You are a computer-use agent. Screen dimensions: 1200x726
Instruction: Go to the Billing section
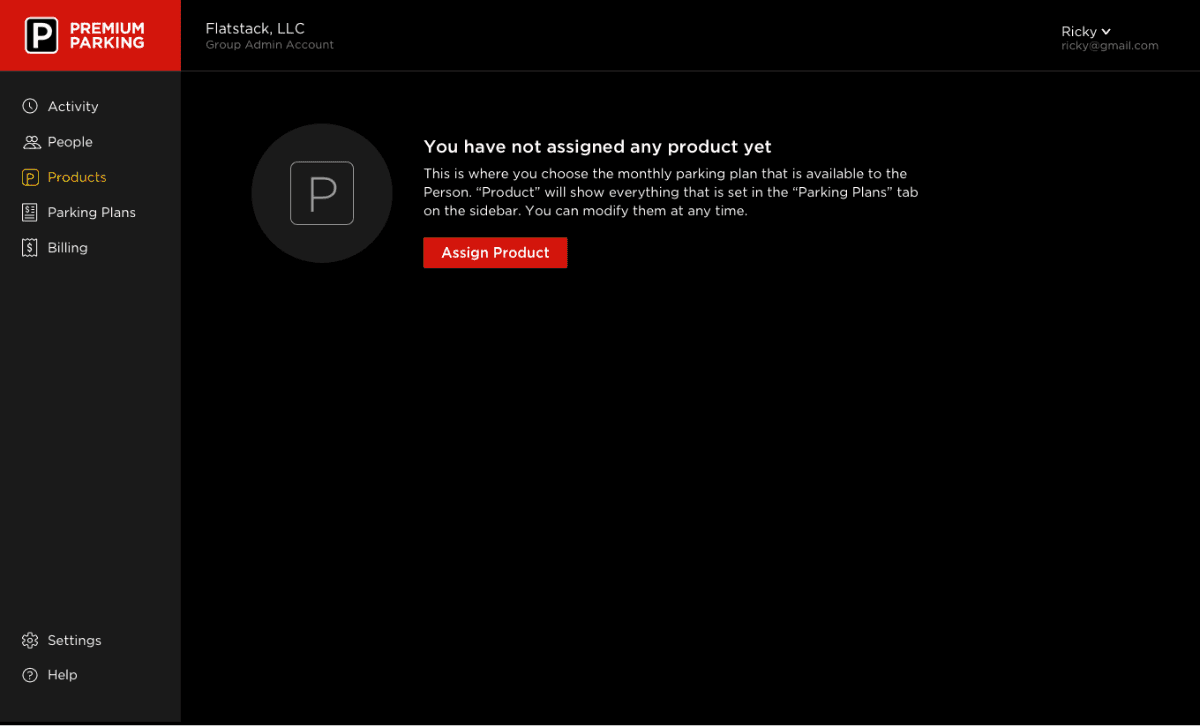coord(66,247)
